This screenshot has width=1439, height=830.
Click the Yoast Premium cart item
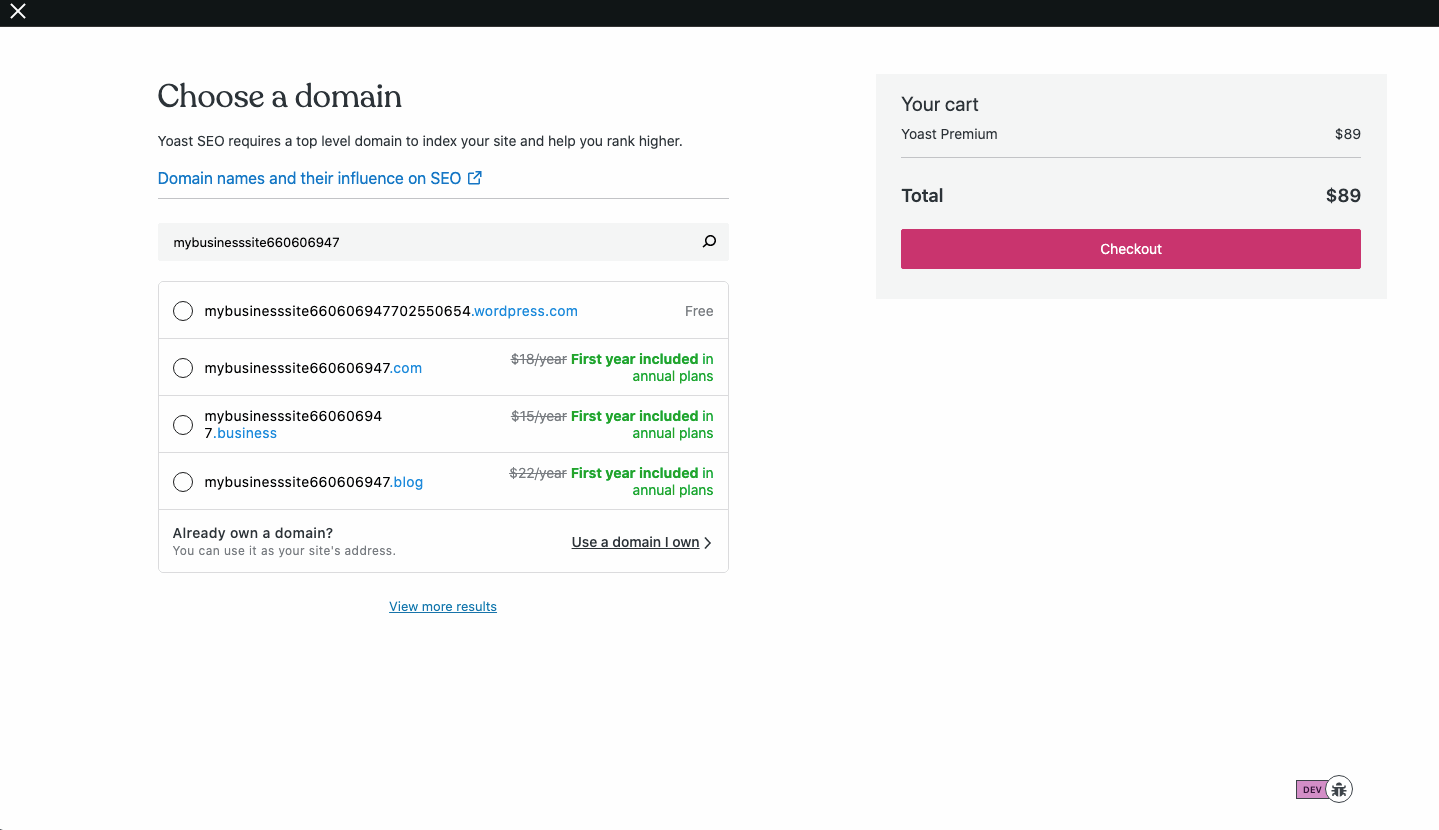tap(949, 134)
